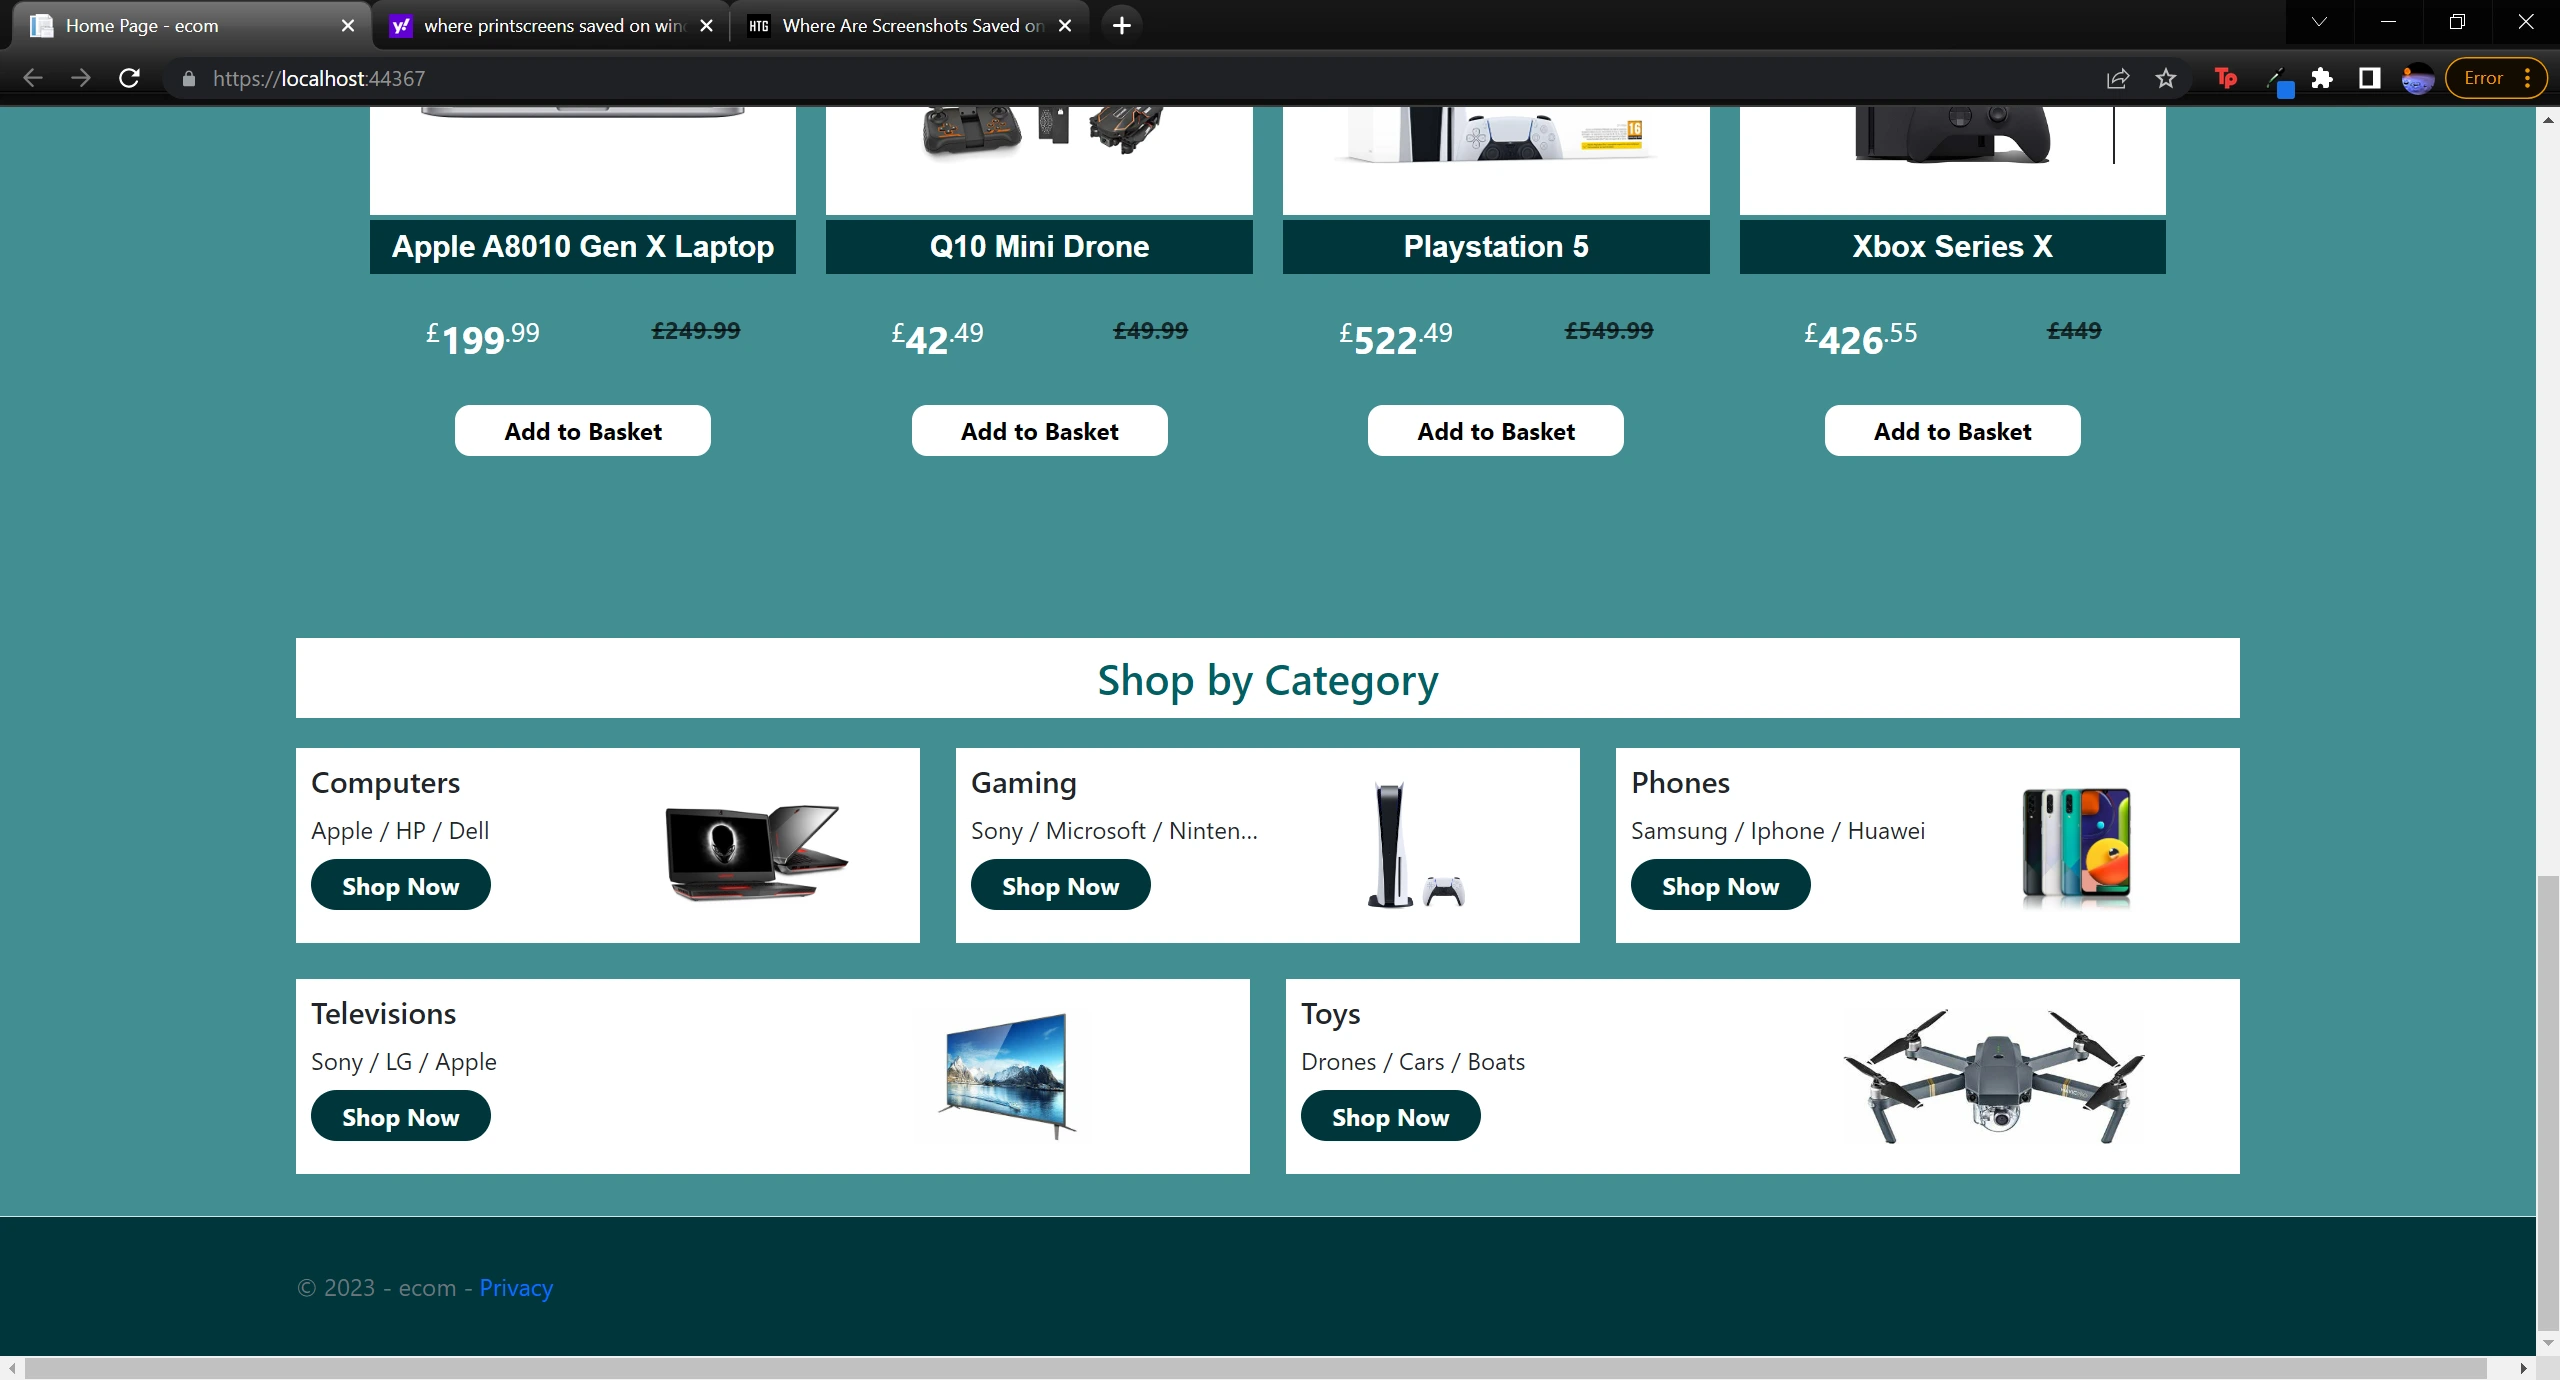Shop Now in the Gaming category
2560x1380 pixels.
[1060, 885]
